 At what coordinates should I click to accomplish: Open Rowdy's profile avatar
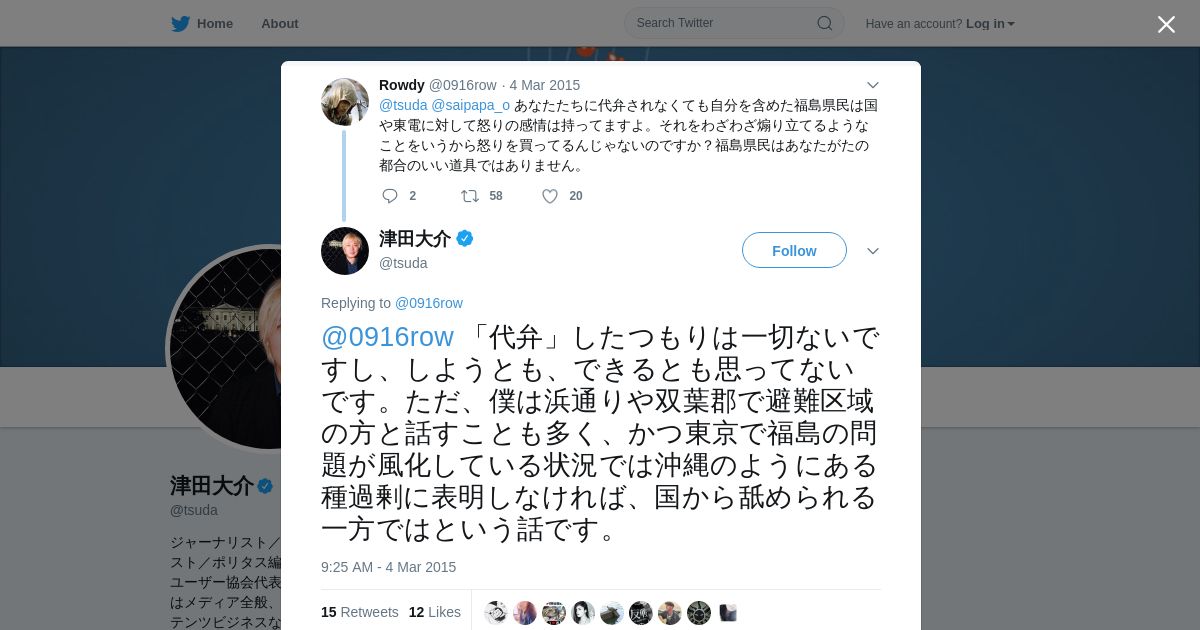pos(345,102)
